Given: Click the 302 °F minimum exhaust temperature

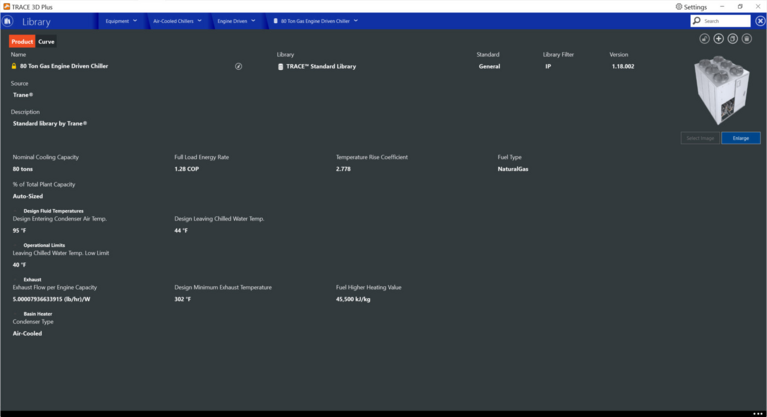Looking at the screenshot, I should point(182,299).
